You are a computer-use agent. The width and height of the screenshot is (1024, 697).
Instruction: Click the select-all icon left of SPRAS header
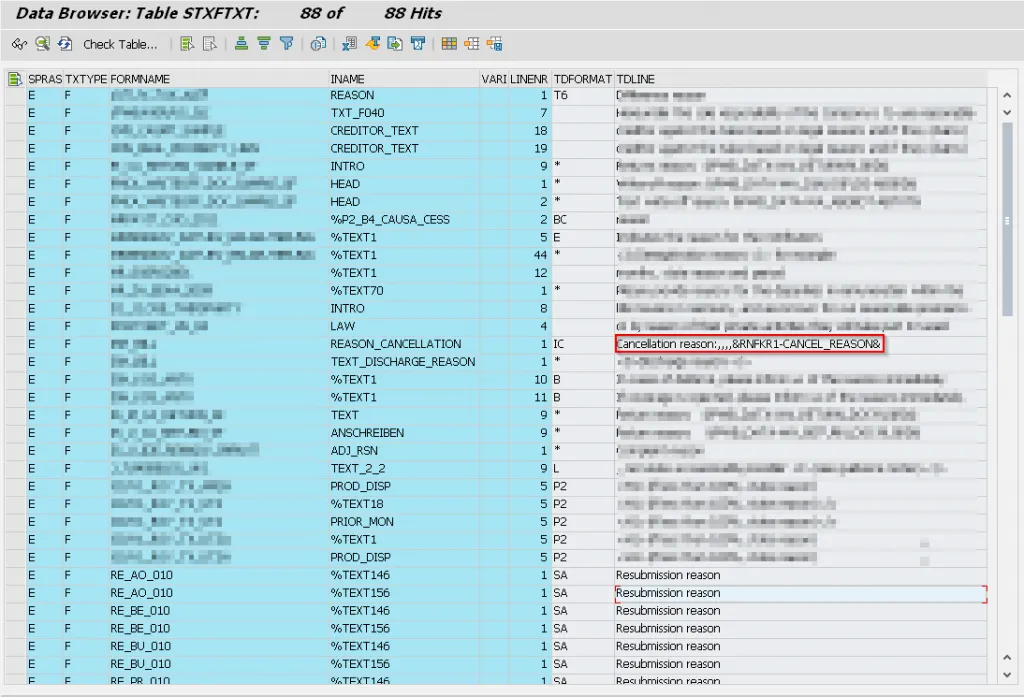(14, 79)
